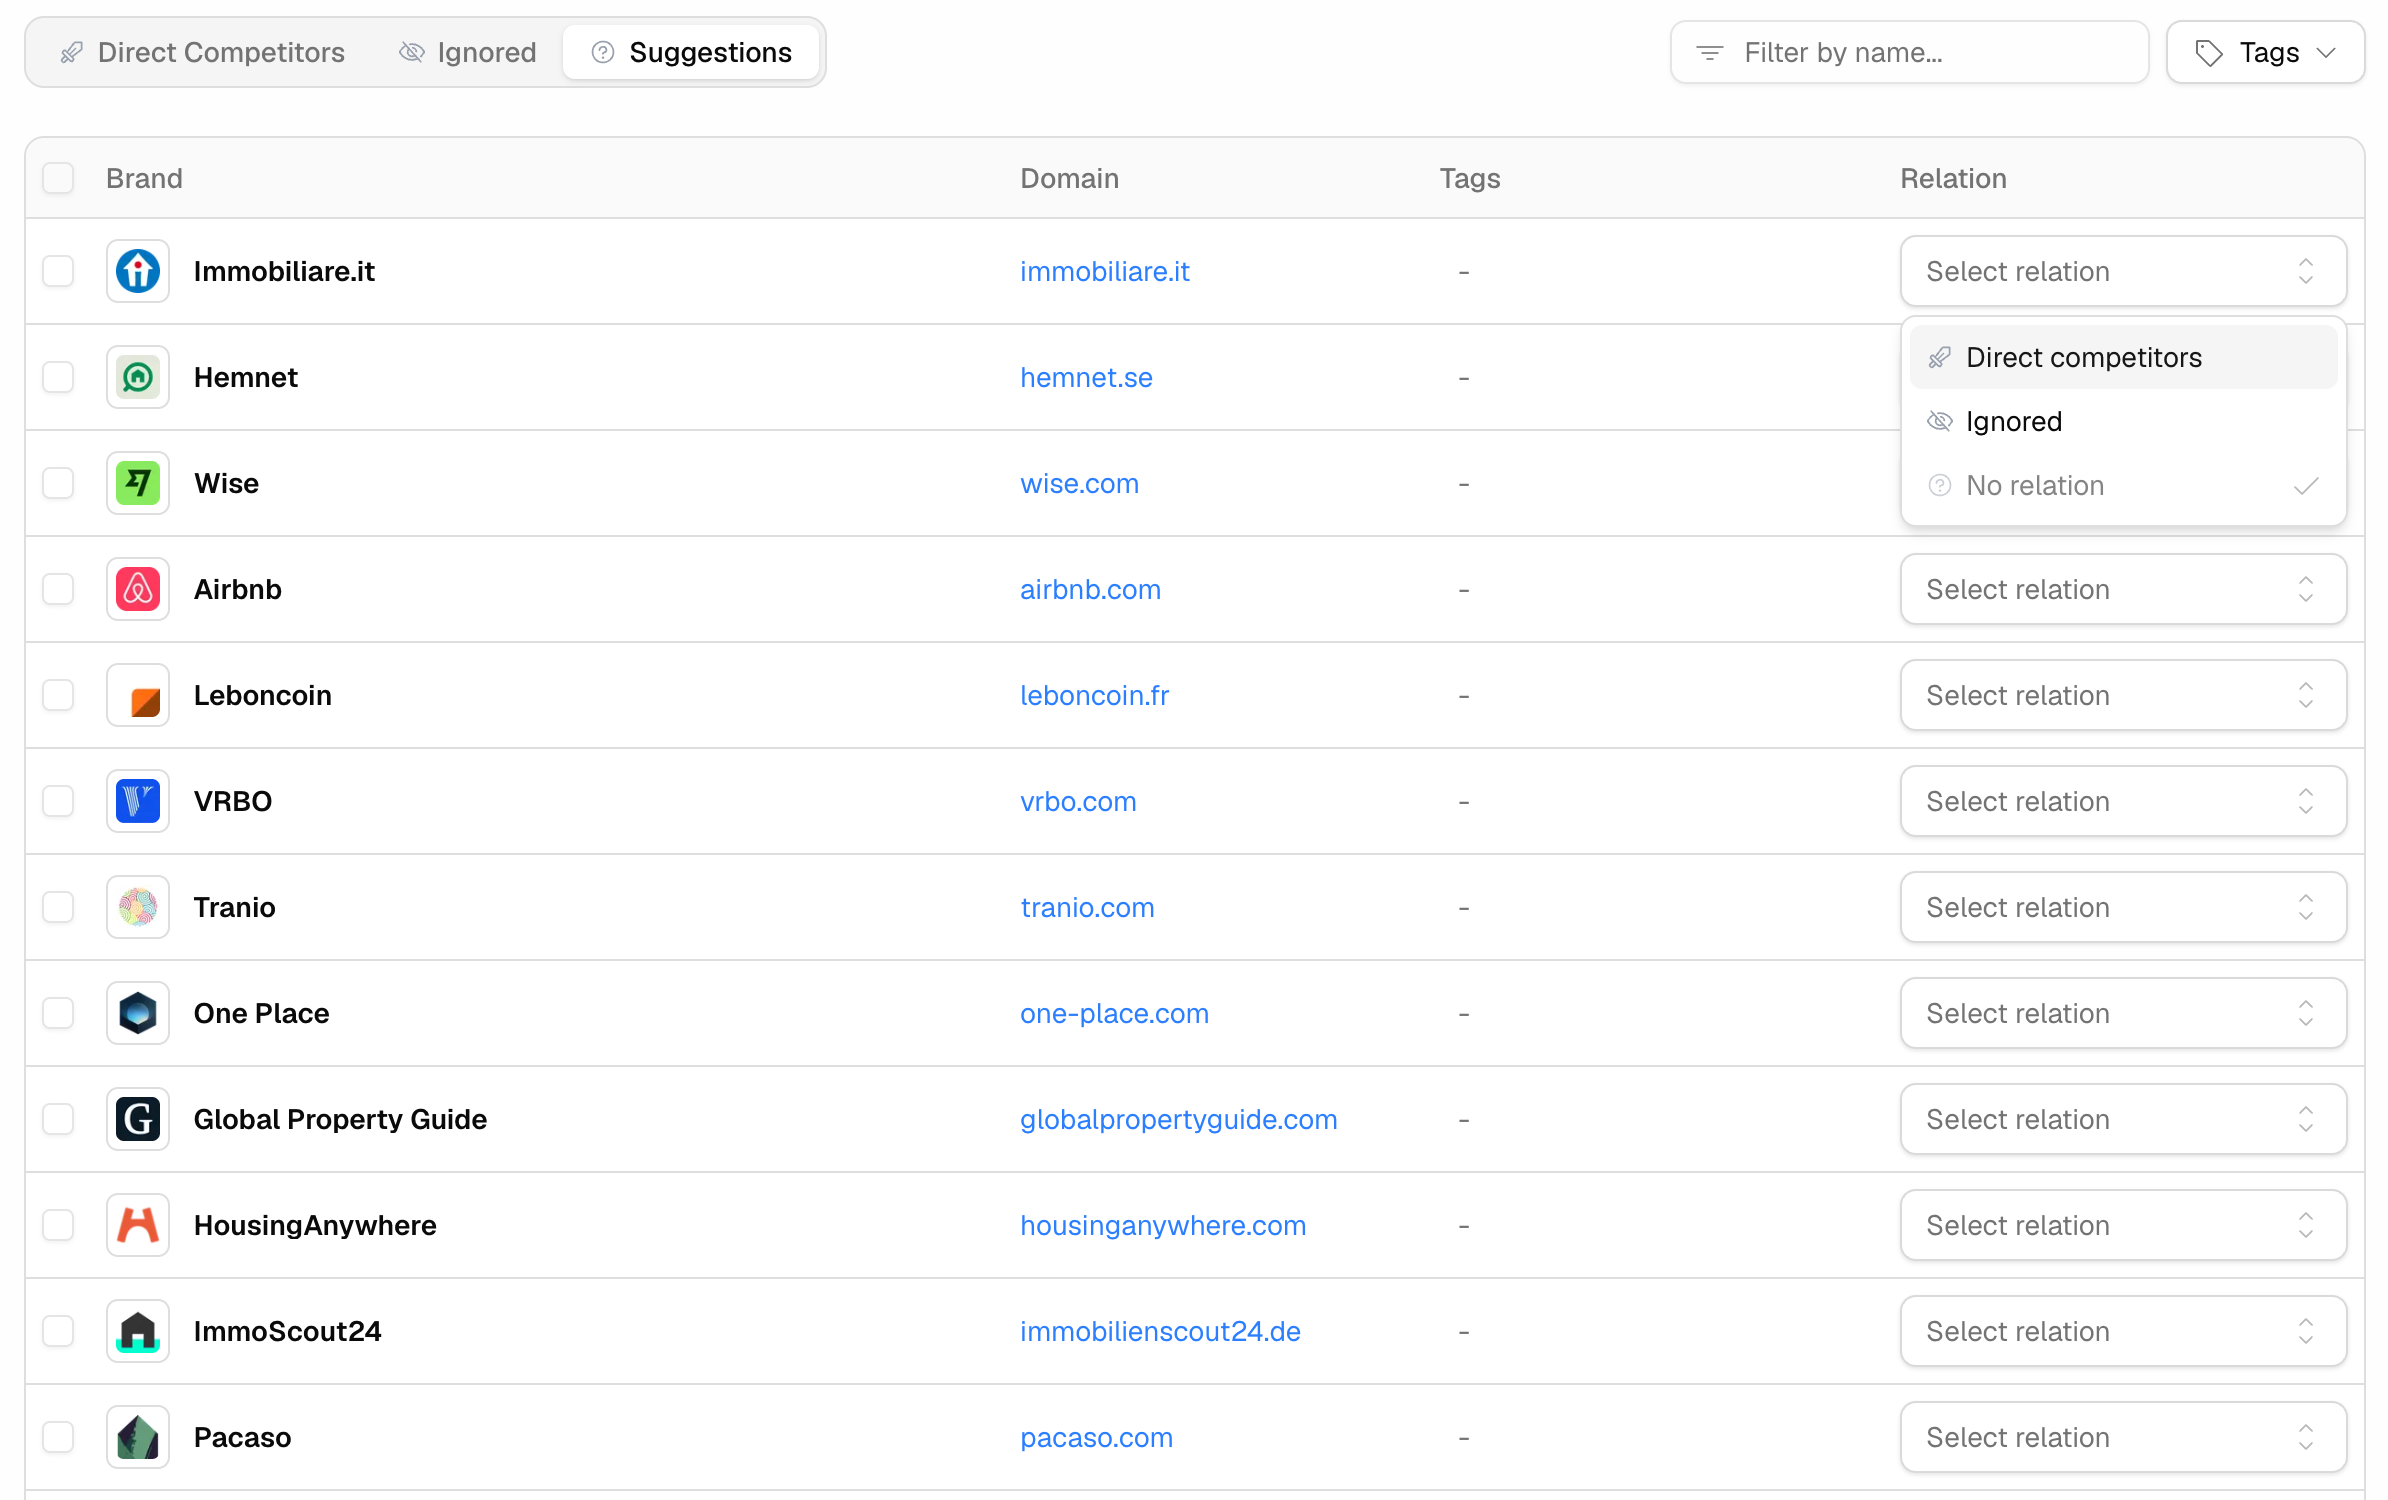2388x1500 pixels.
Task: Open the housinganywhere.com domain link
Action: (1163, 1225)
